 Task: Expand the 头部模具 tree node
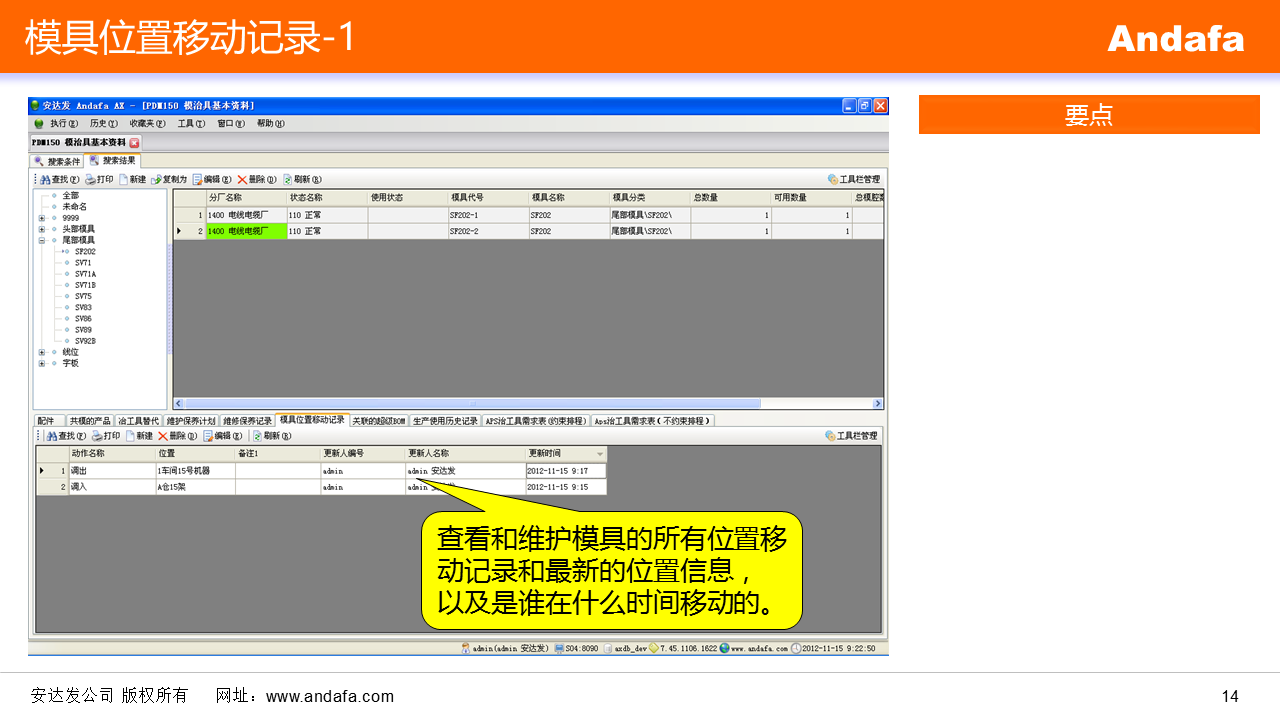coord(42,229)
